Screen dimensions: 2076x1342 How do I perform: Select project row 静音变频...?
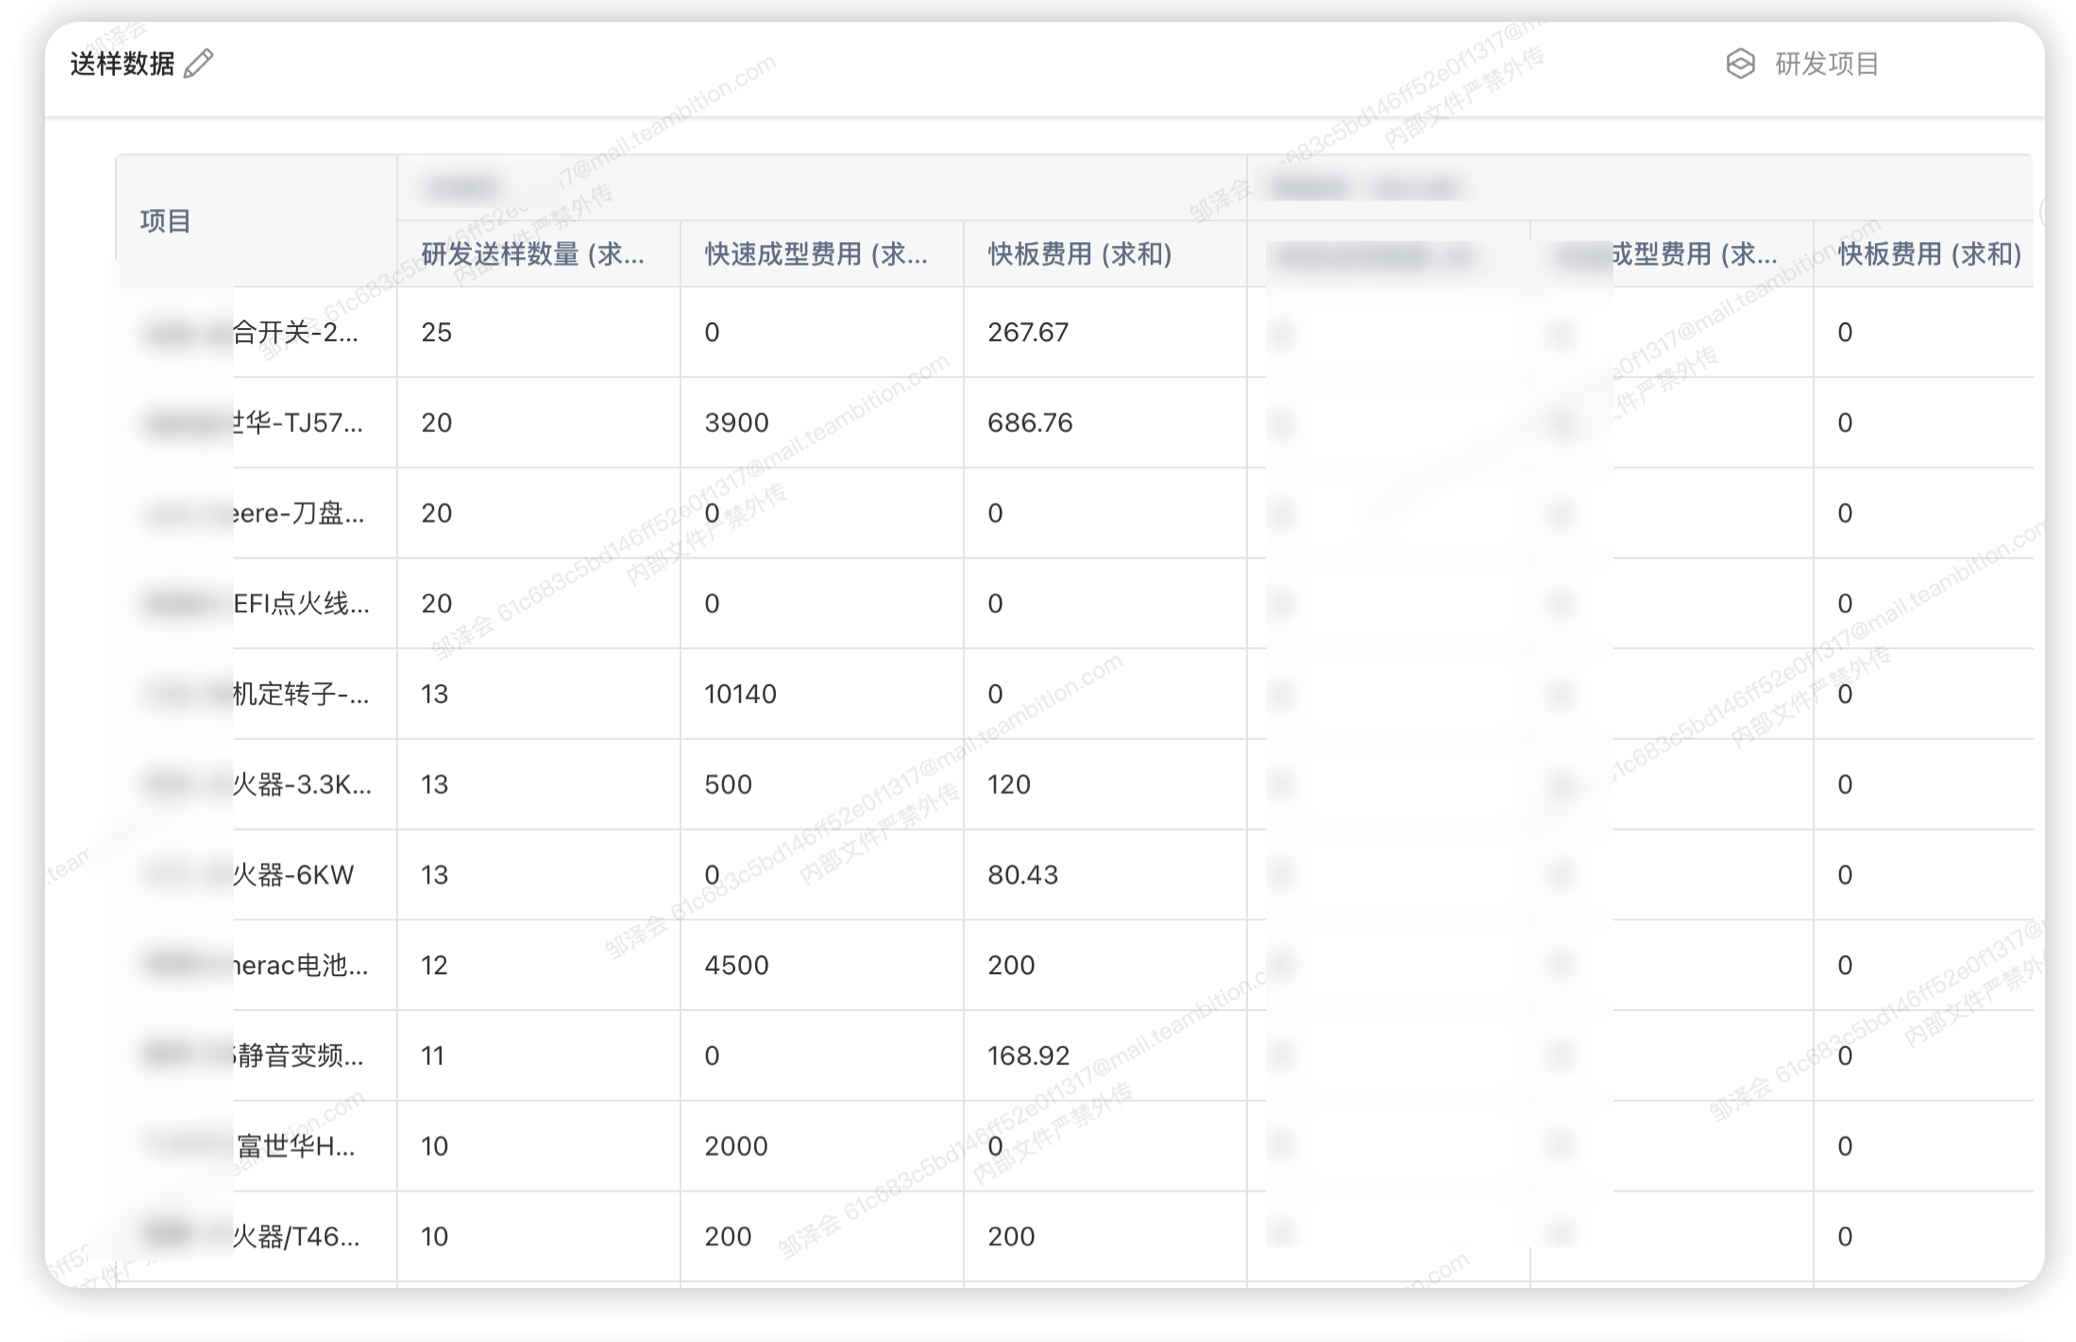(x=297, y=1055)
